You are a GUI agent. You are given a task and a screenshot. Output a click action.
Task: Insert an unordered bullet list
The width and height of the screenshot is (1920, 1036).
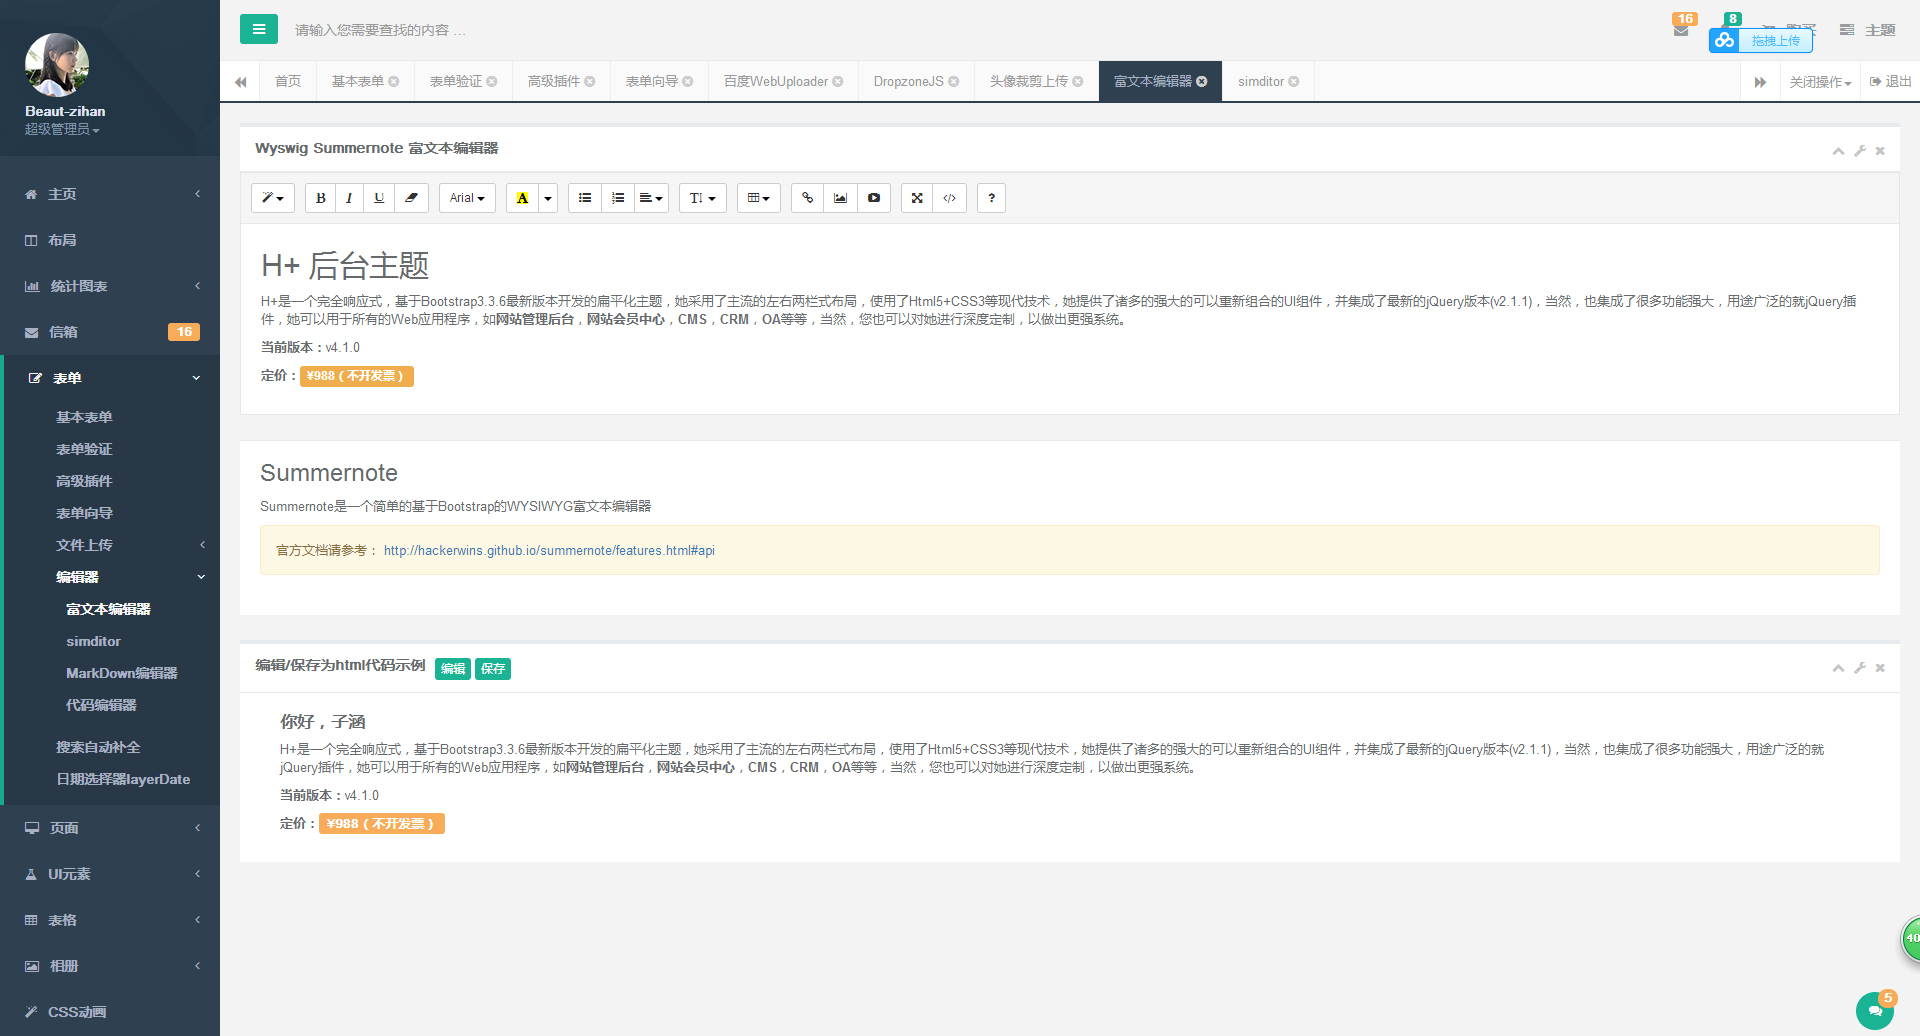585,198
